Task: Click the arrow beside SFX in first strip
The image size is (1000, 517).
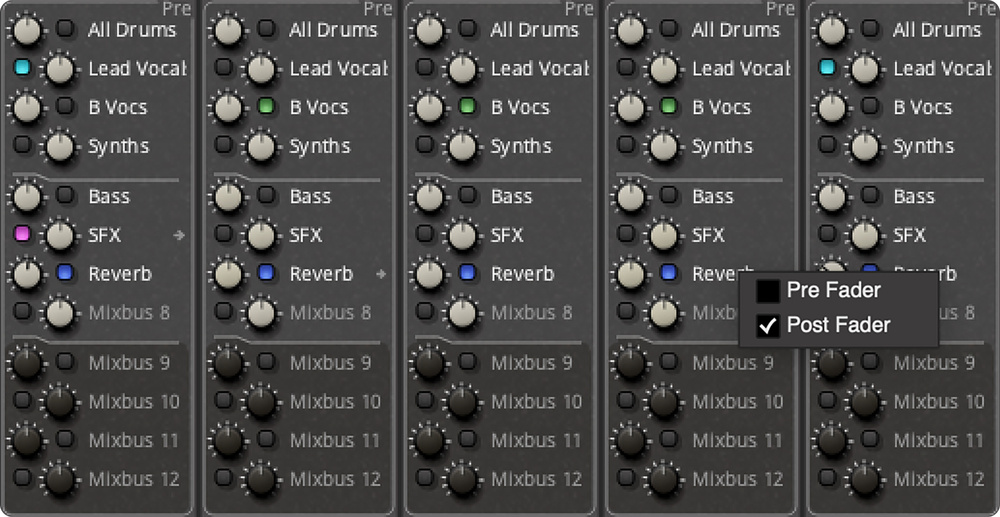Action: 179,236
